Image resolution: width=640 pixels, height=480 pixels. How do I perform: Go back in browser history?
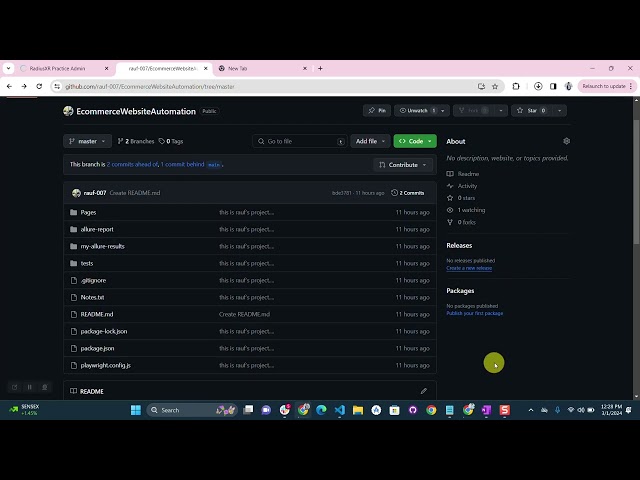tap(9, 87)
